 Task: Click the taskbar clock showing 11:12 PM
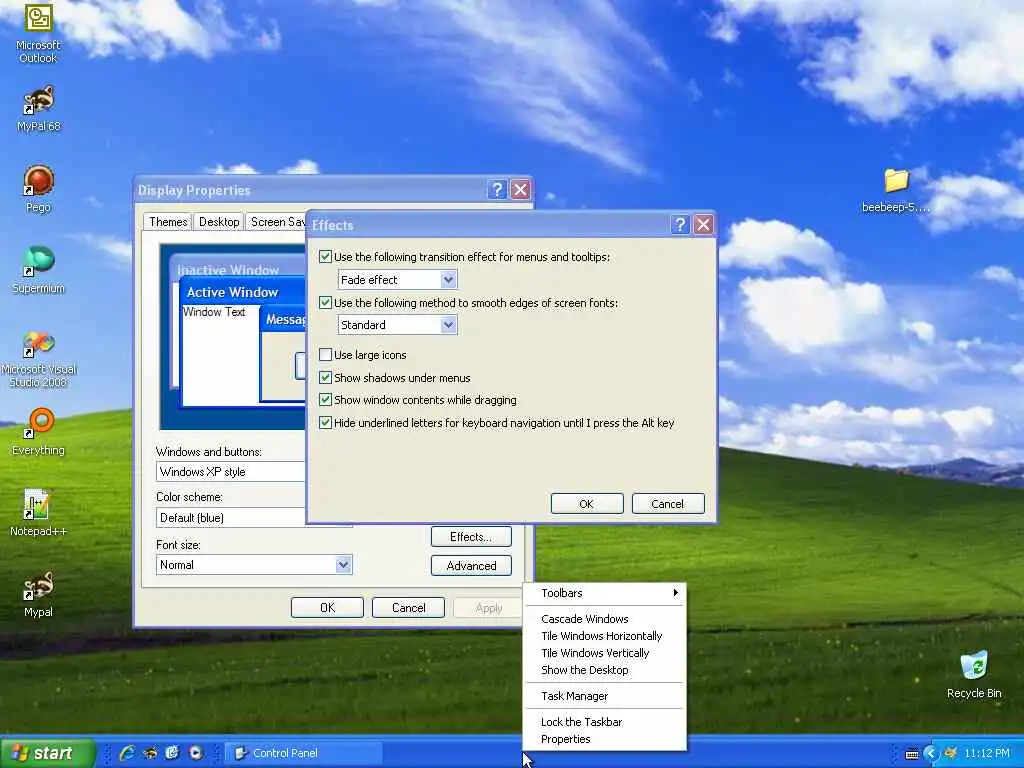tap(986, 753)
